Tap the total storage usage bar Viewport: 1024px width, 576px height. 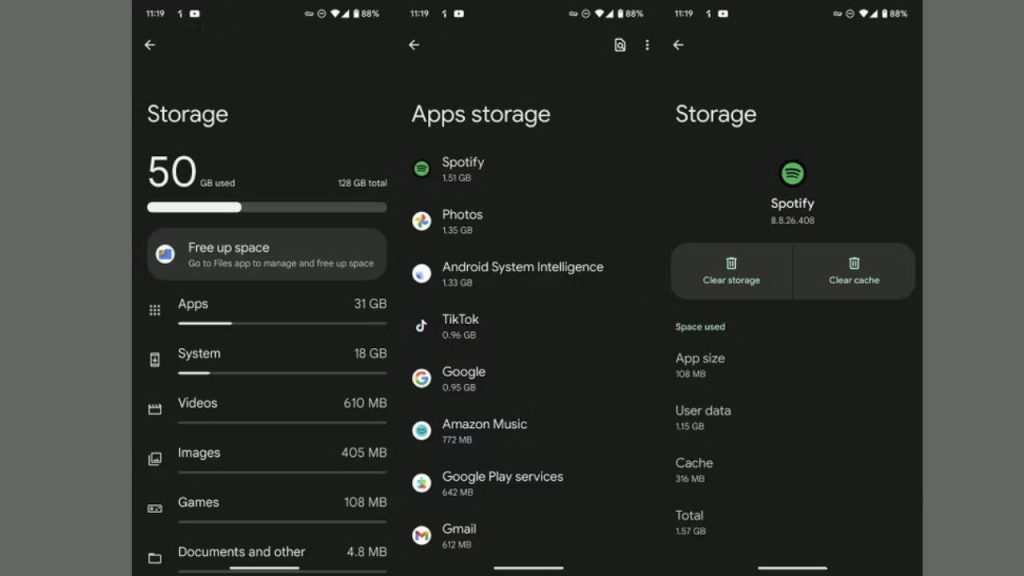click(x=267, y=207)
